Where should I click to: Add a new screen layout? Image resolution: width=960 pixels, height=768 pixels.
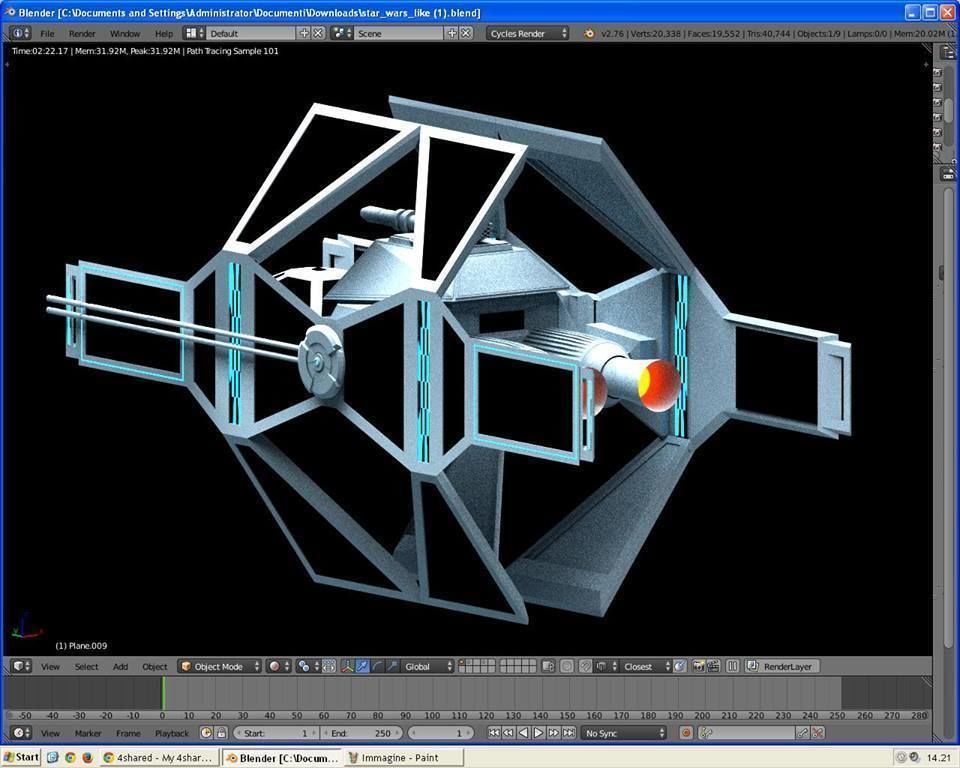coord(304,33)
